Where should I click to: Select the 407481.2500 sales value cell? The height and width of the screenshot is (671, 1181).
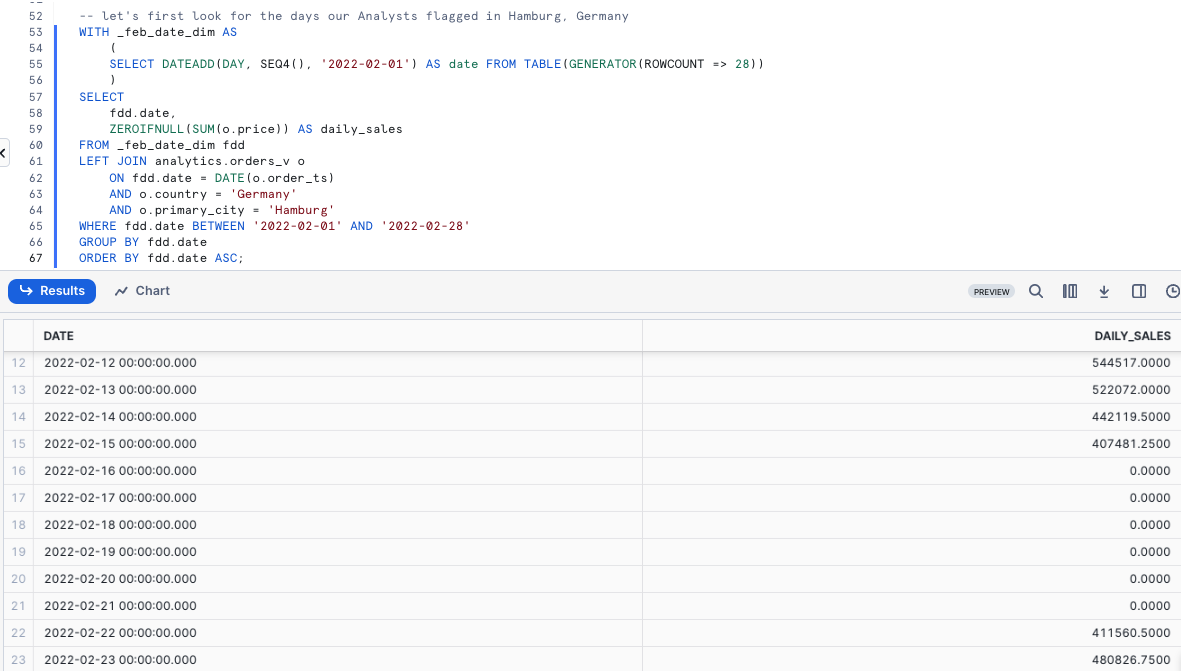point(1131,444)
